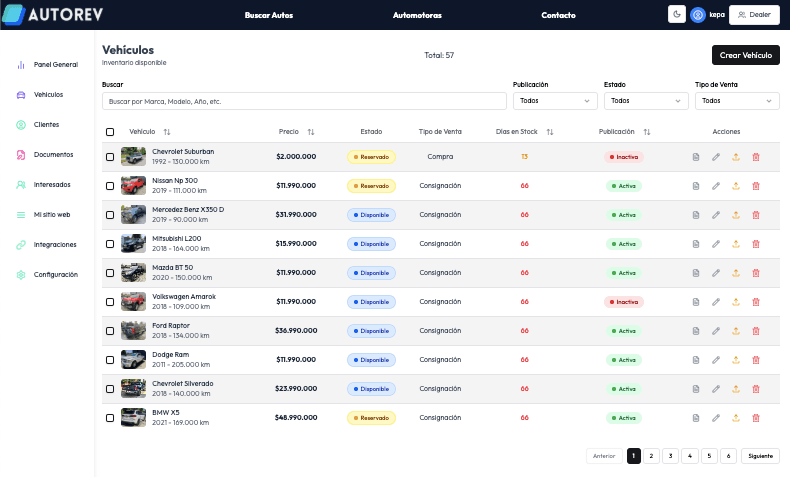Delete the BMW X5 vehicle

(x=756, y=418)
